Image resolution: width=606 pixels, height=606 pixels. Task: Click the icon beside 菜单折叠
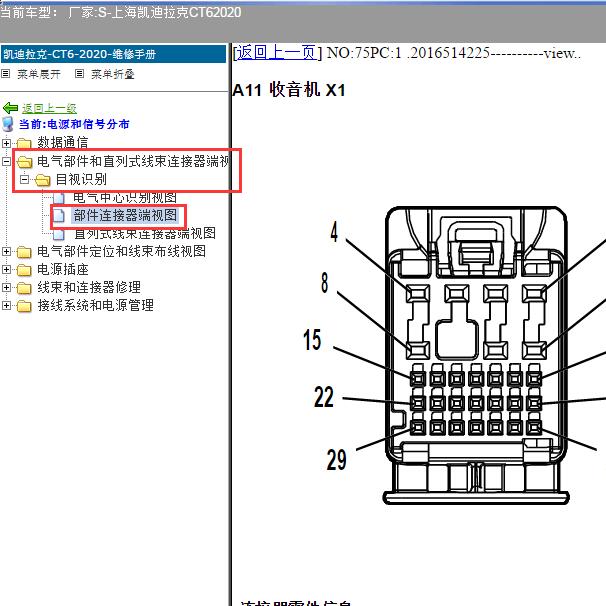point(79,73)
